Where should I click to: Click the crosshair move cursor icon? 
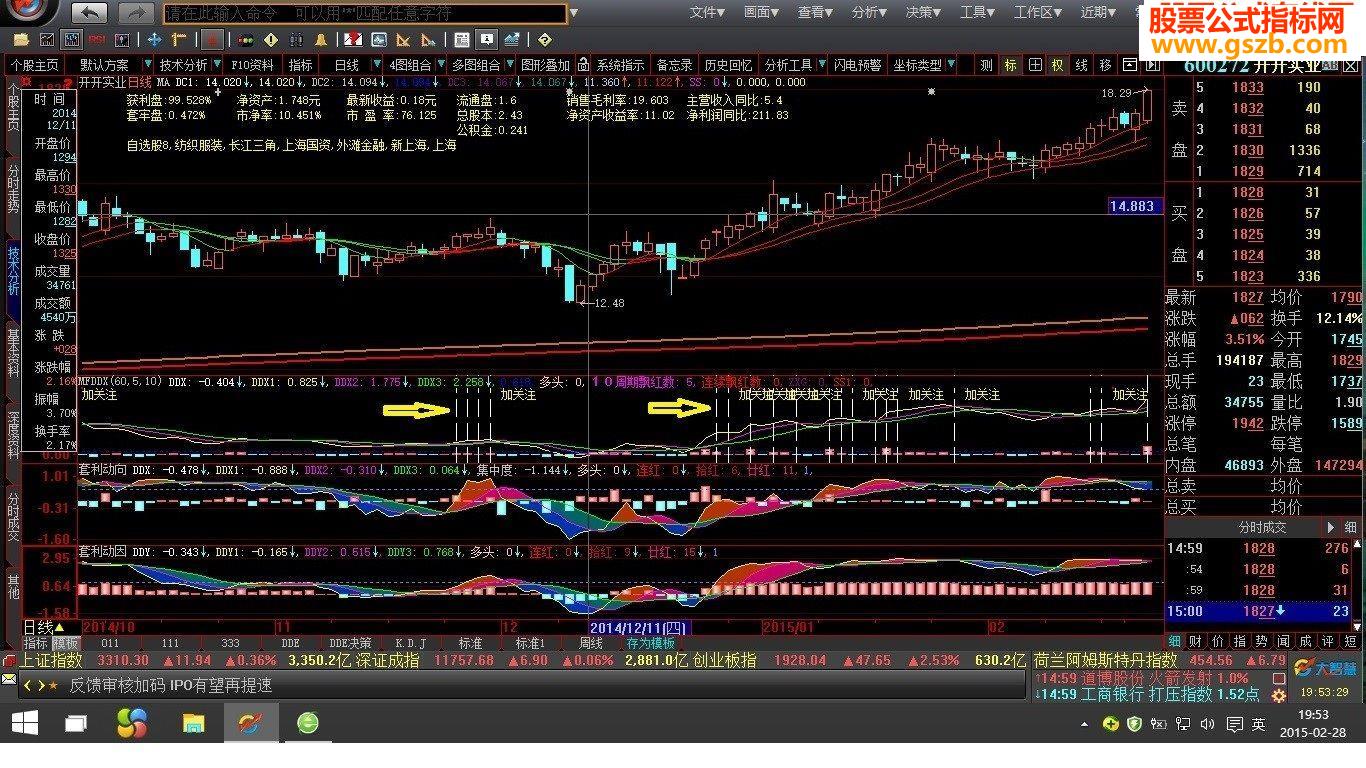click(x=155, y=40)
